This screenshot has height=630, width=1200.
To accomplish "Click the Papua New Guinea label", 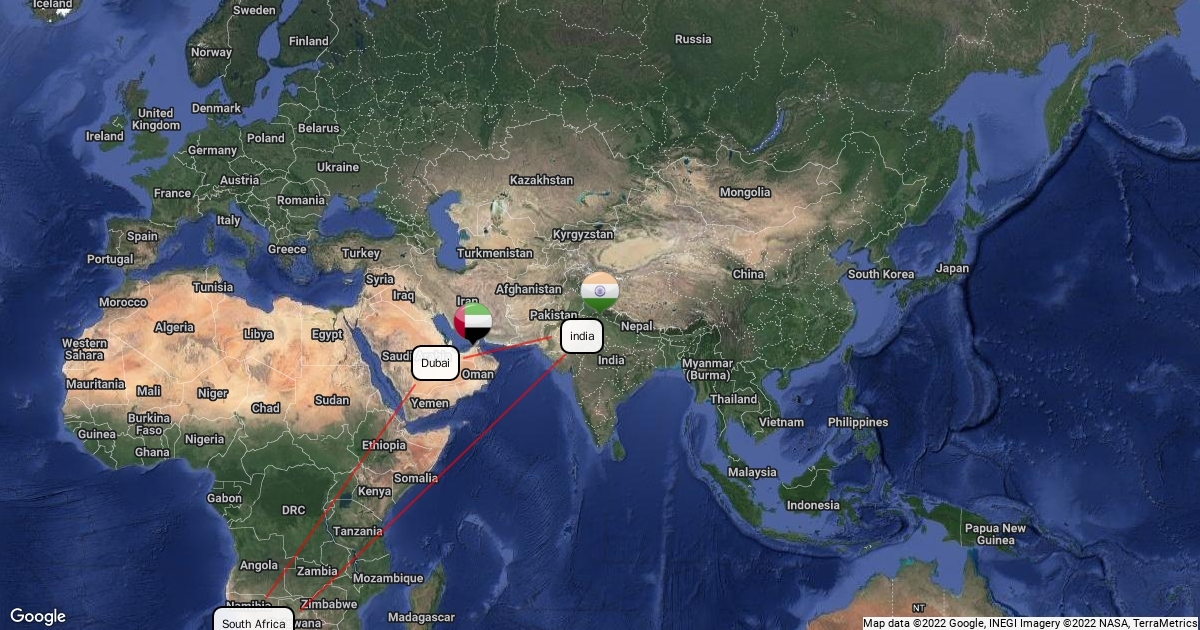I will click(994, 534).
